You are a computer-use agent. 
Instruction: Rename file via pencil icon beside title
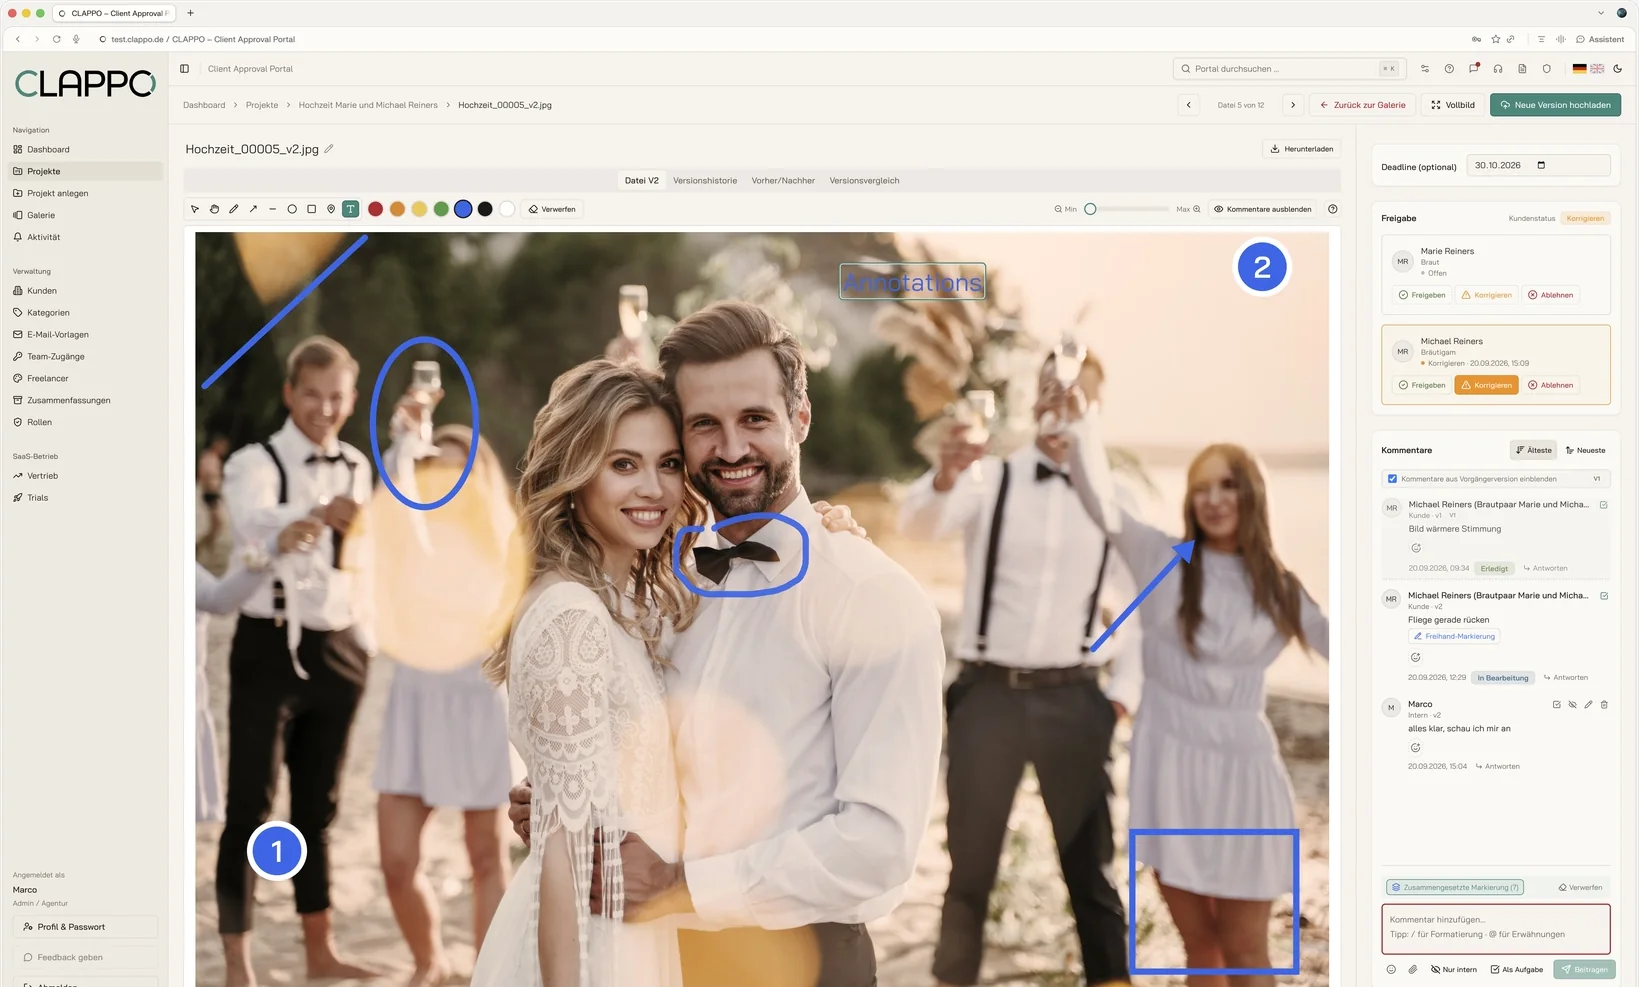point(329,149)
